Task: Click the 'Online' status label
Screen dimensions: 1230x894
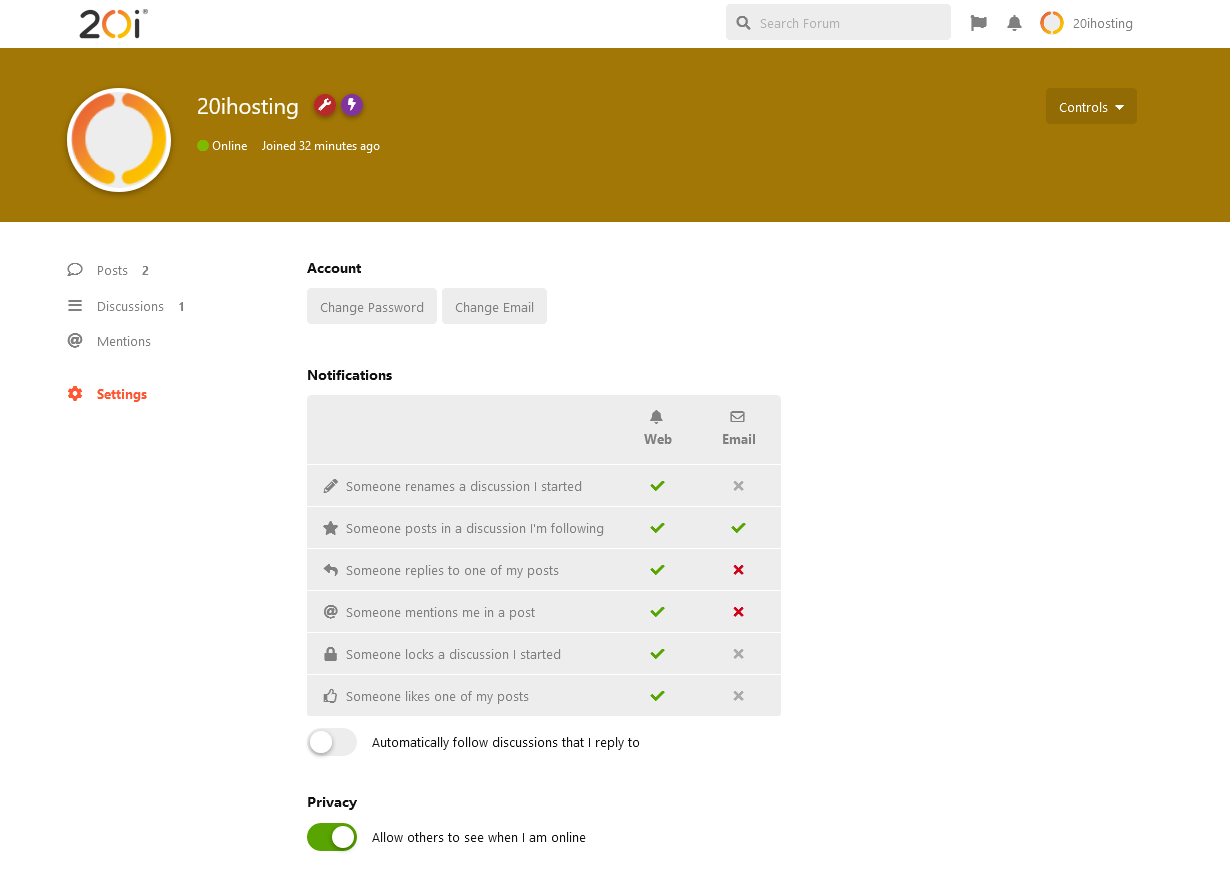Action: coord(222,146)
